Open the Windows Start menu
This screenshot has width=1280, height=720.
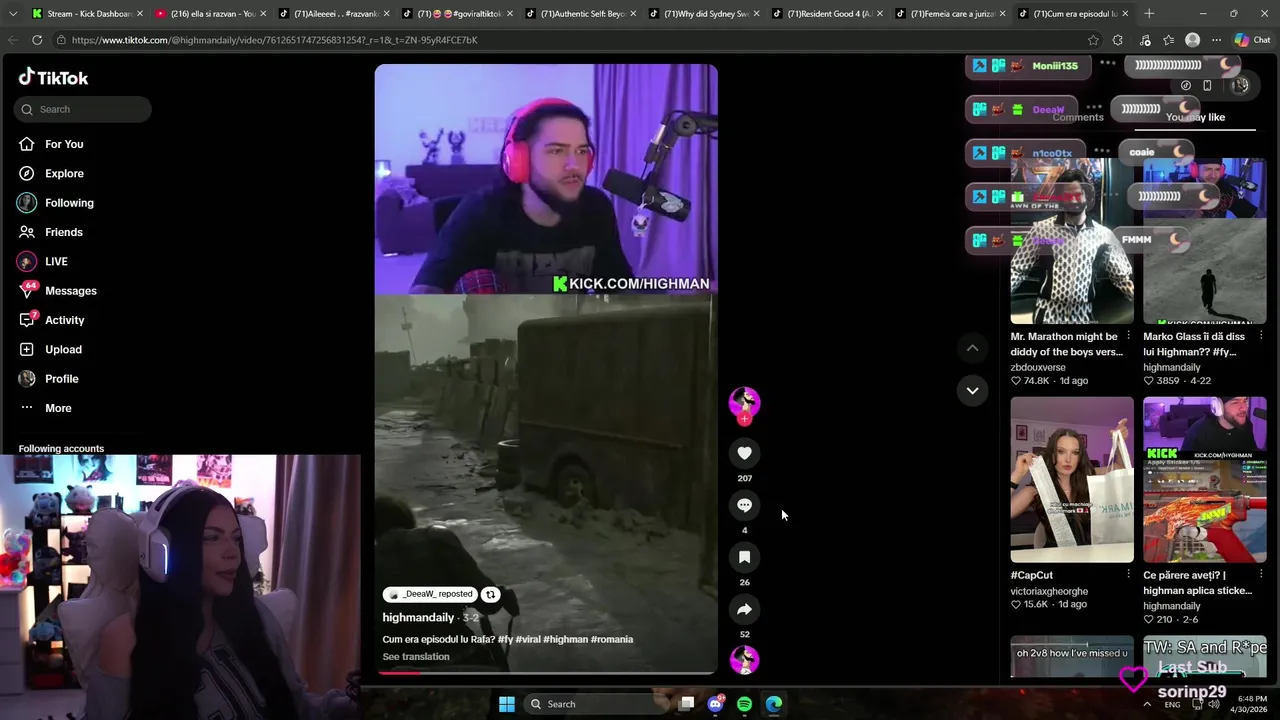[507, 704]
